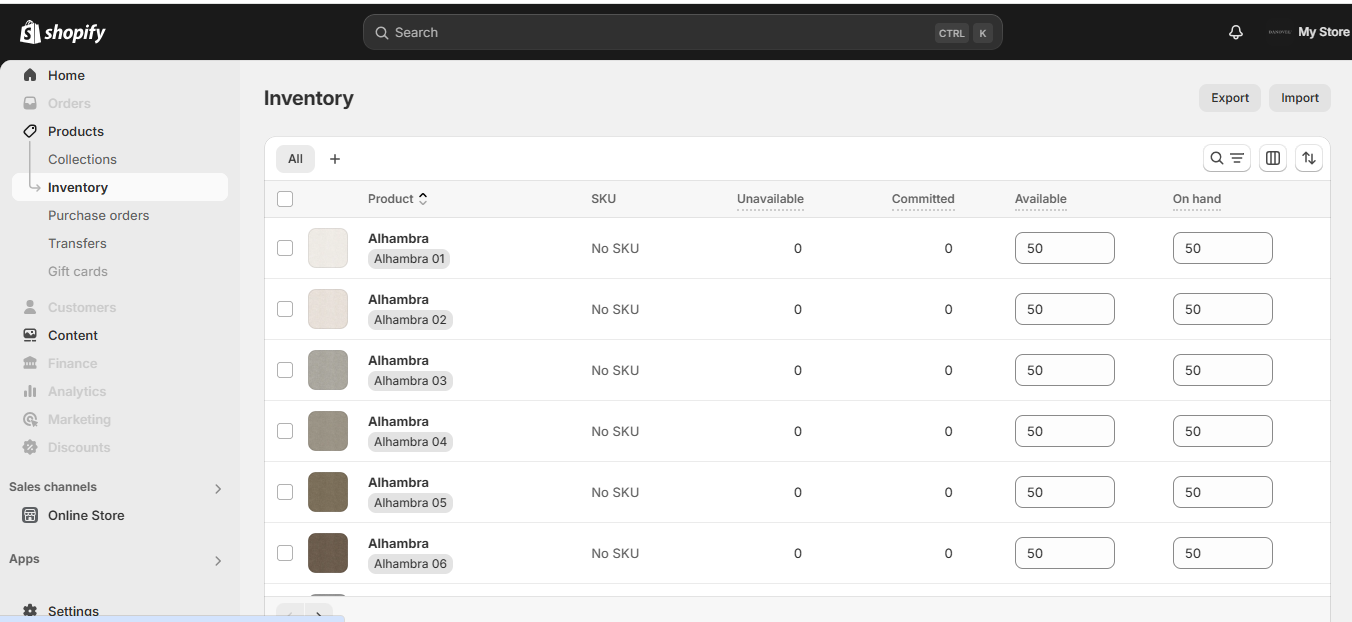Click the Shopify logo
This screenshot has width=1352, height=622.
[63, 32]
